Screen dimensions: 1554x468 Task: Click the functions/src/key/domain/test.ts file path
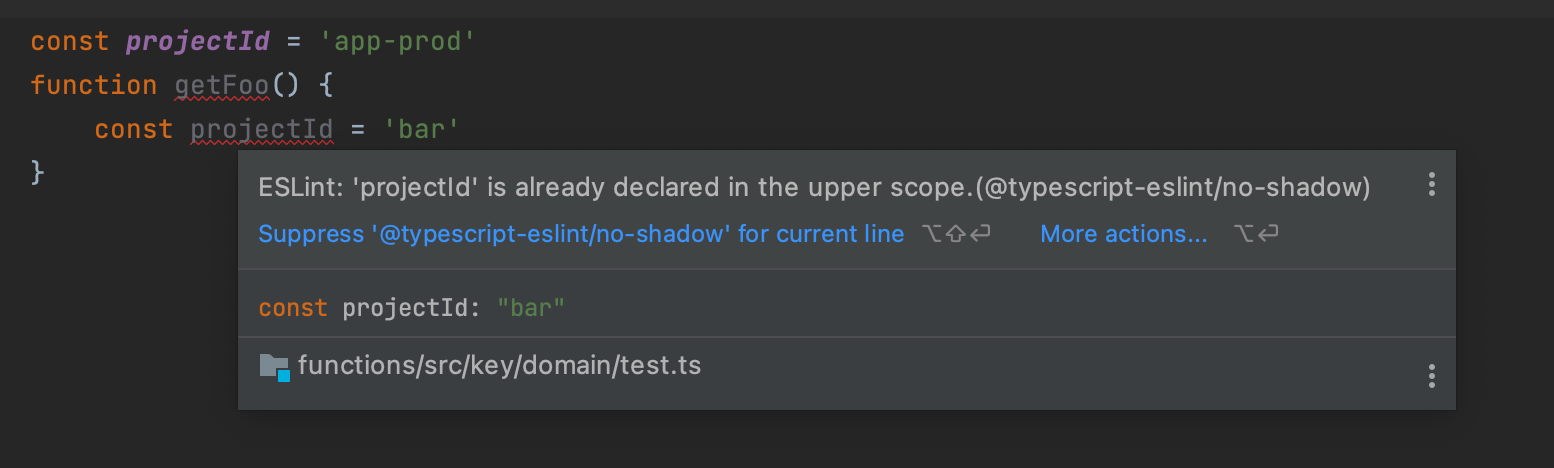pyautogui.click(x=499, y=366)
